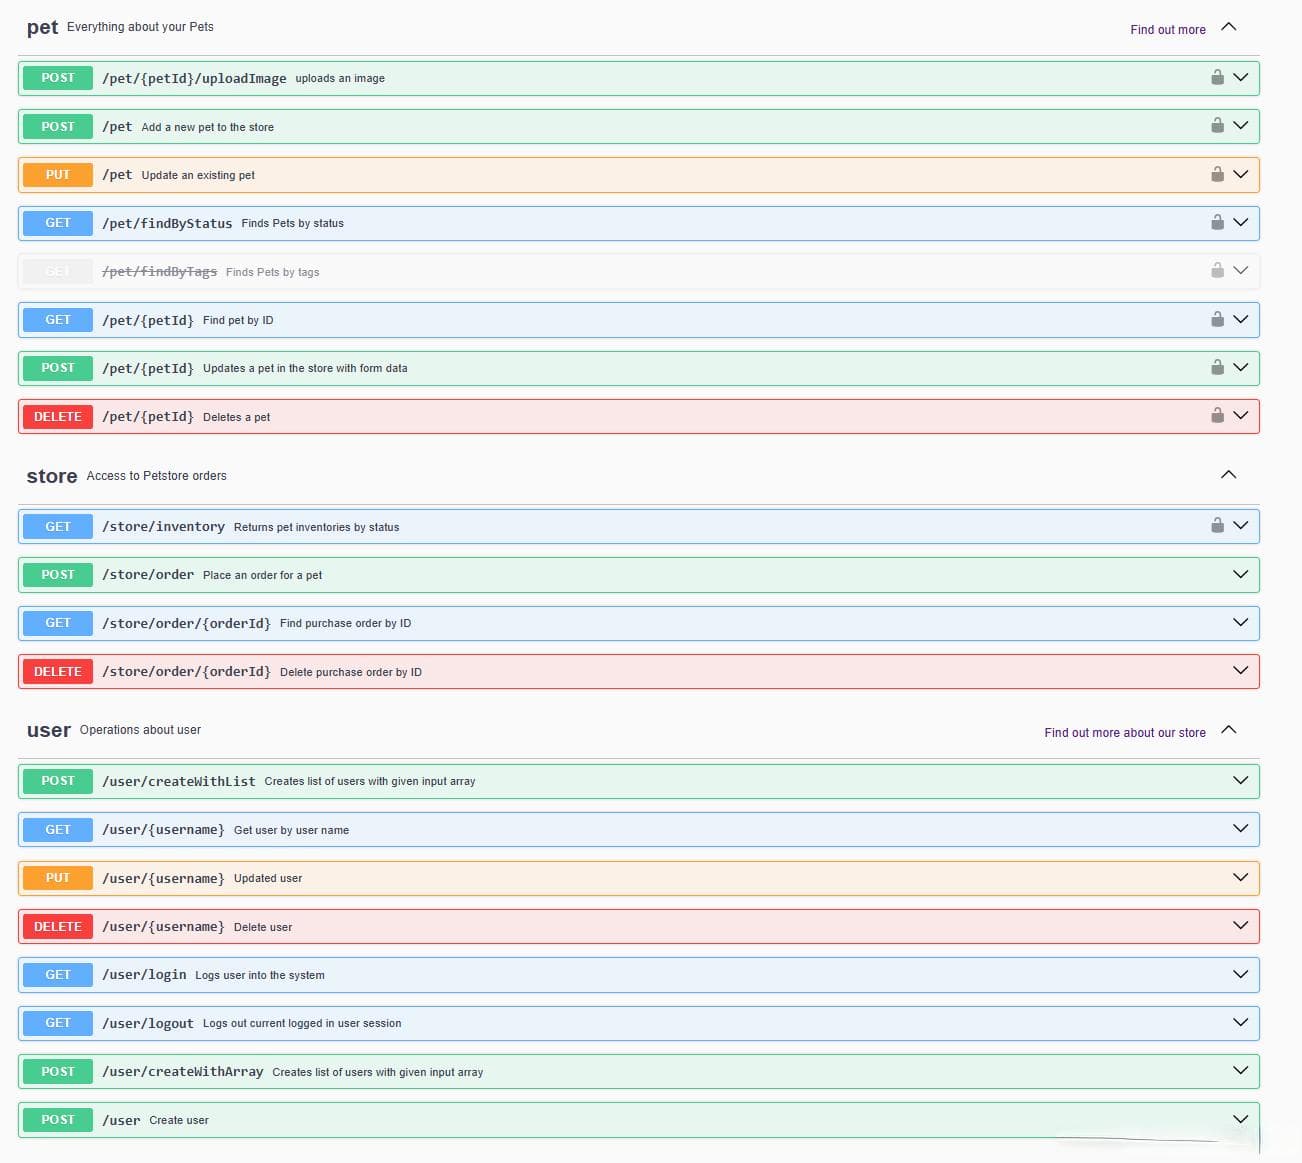Open authorization lock for /pet/findByStatus
This screenshot has width=1302, height=1163.
(1217, 222)
